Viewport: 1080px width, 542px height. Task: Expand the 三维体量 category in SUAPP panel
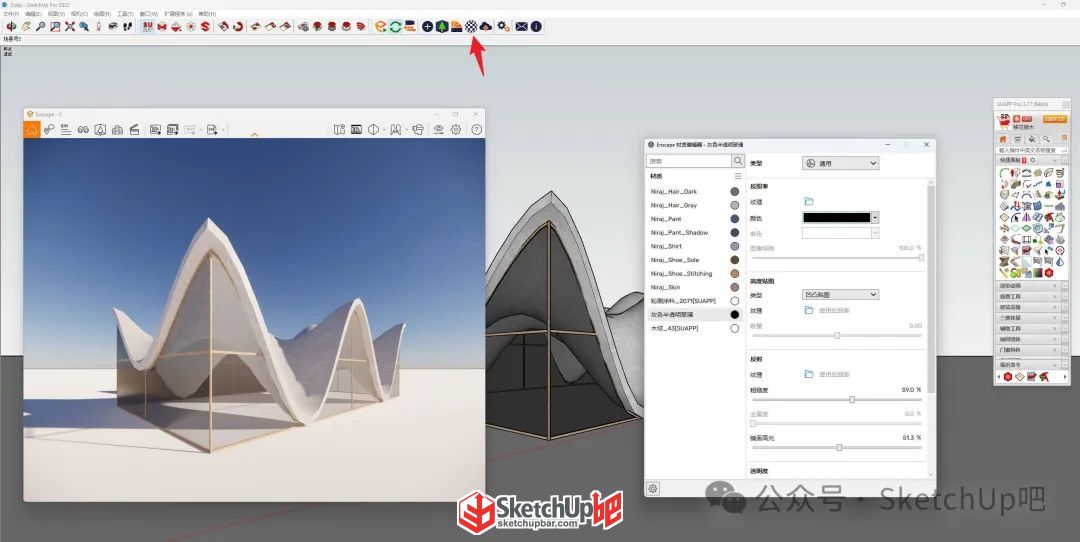(x=1027, y=318)
